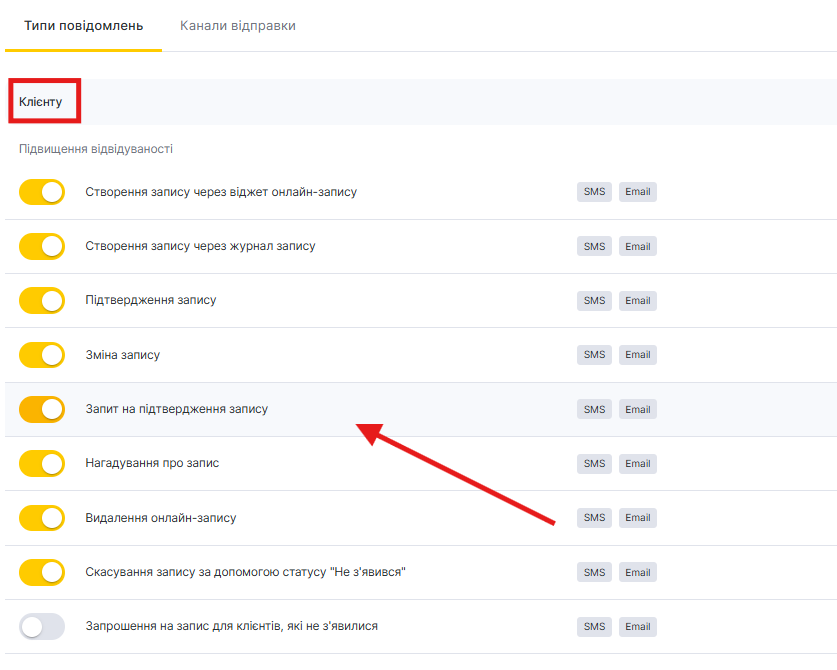Switch off Запит на підтвердження запису toggle
Viewport: 837px width, 670px height.
[x=42, y=409]
